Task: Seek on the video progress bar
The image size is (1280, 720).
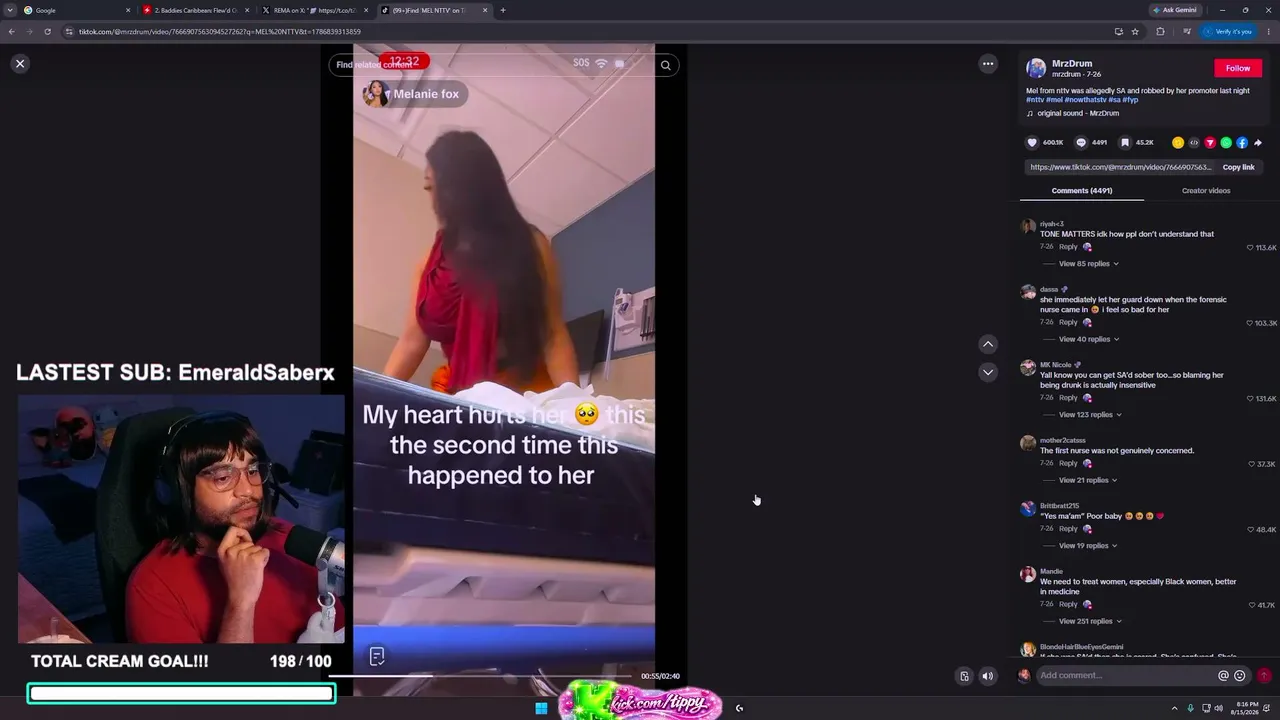Action: pyautogui.click(x=480, y=676)
